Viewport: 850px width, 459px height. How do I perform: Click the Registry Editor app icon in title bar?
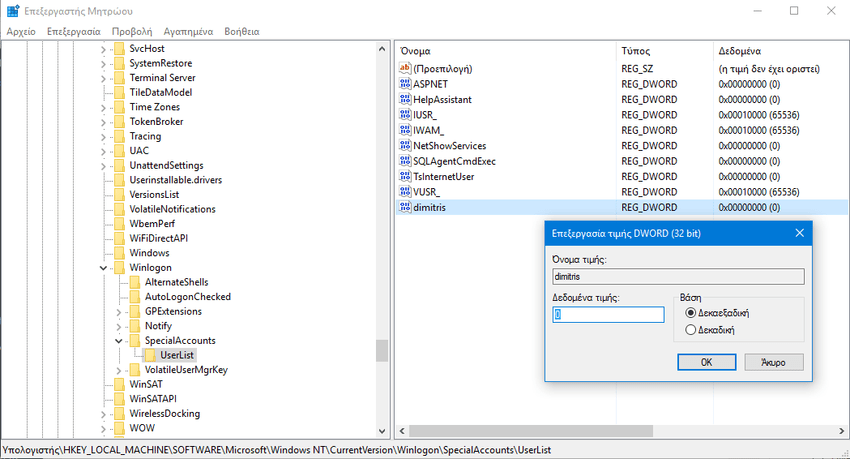[12, 11]
